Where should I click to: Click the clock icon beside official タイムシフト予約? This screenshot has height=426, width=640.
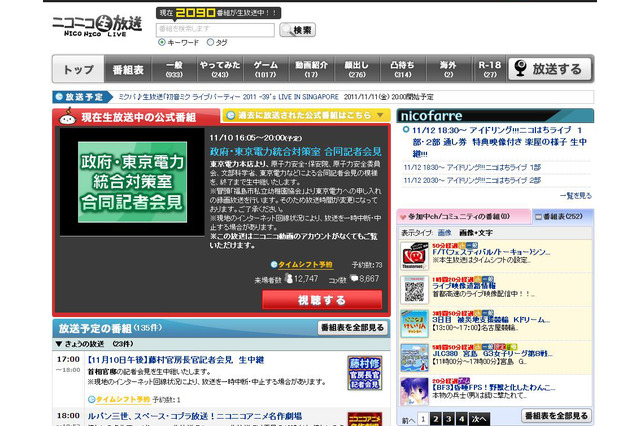click(x=274, y=264)
